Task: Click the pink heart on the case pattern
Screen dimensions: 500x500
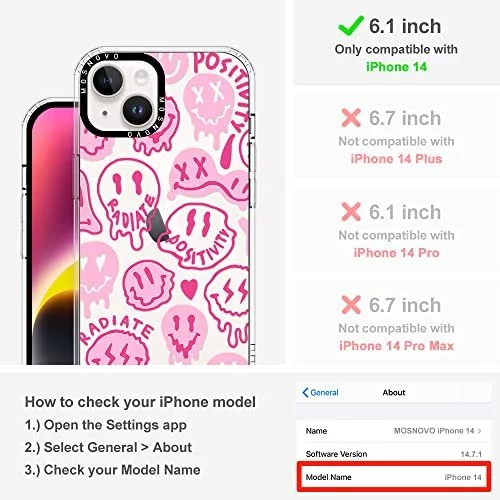Action: point(189,288)
